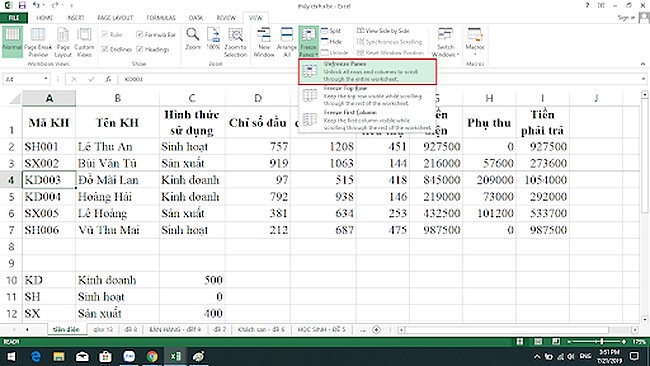Image resolution: width=650 pixels, height=366 pixels.
Task: Click Synchronous Scrolling option
Action: [x=389, y=41]
